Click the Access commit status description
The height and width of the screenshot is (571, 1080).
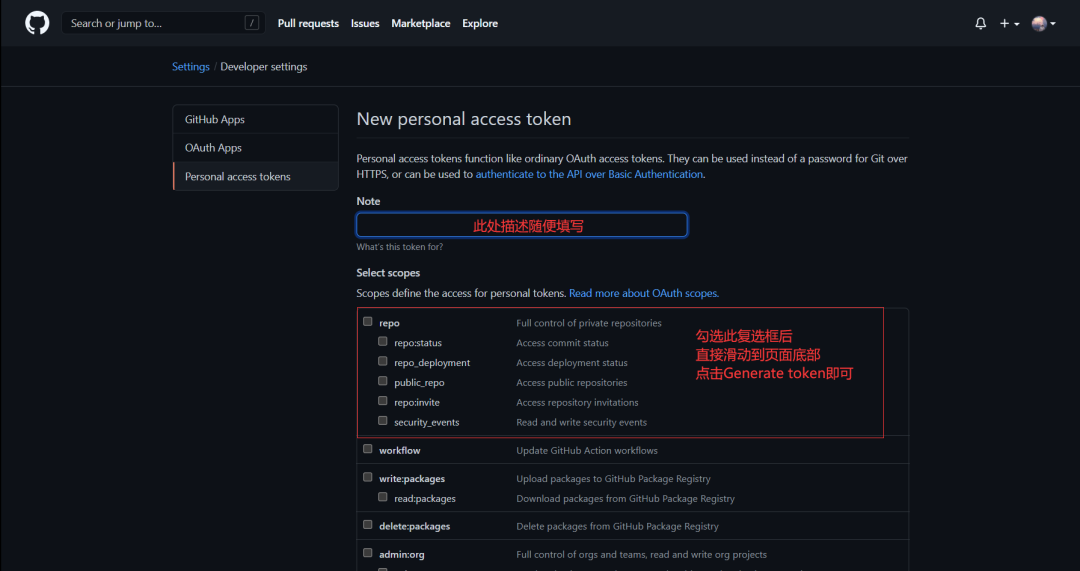(563, 343)
